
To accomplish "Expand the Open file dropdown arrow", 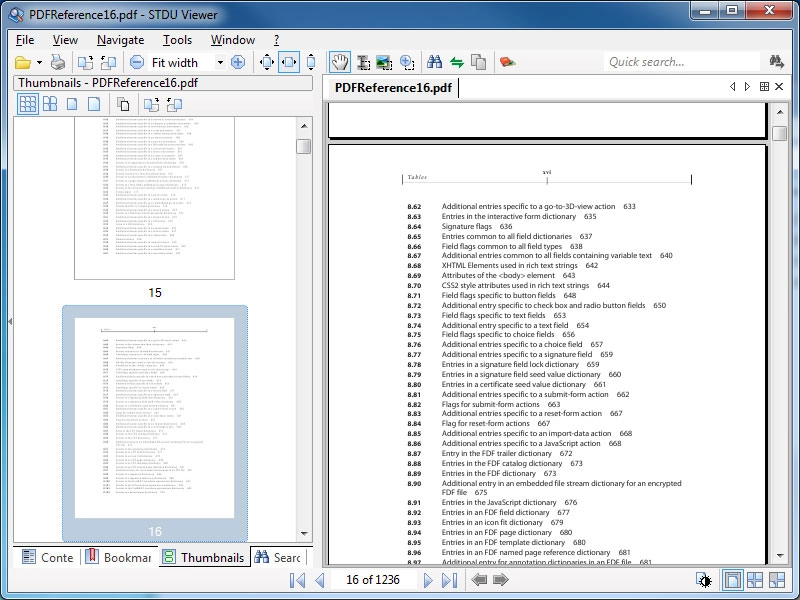I will coord(39,63).
